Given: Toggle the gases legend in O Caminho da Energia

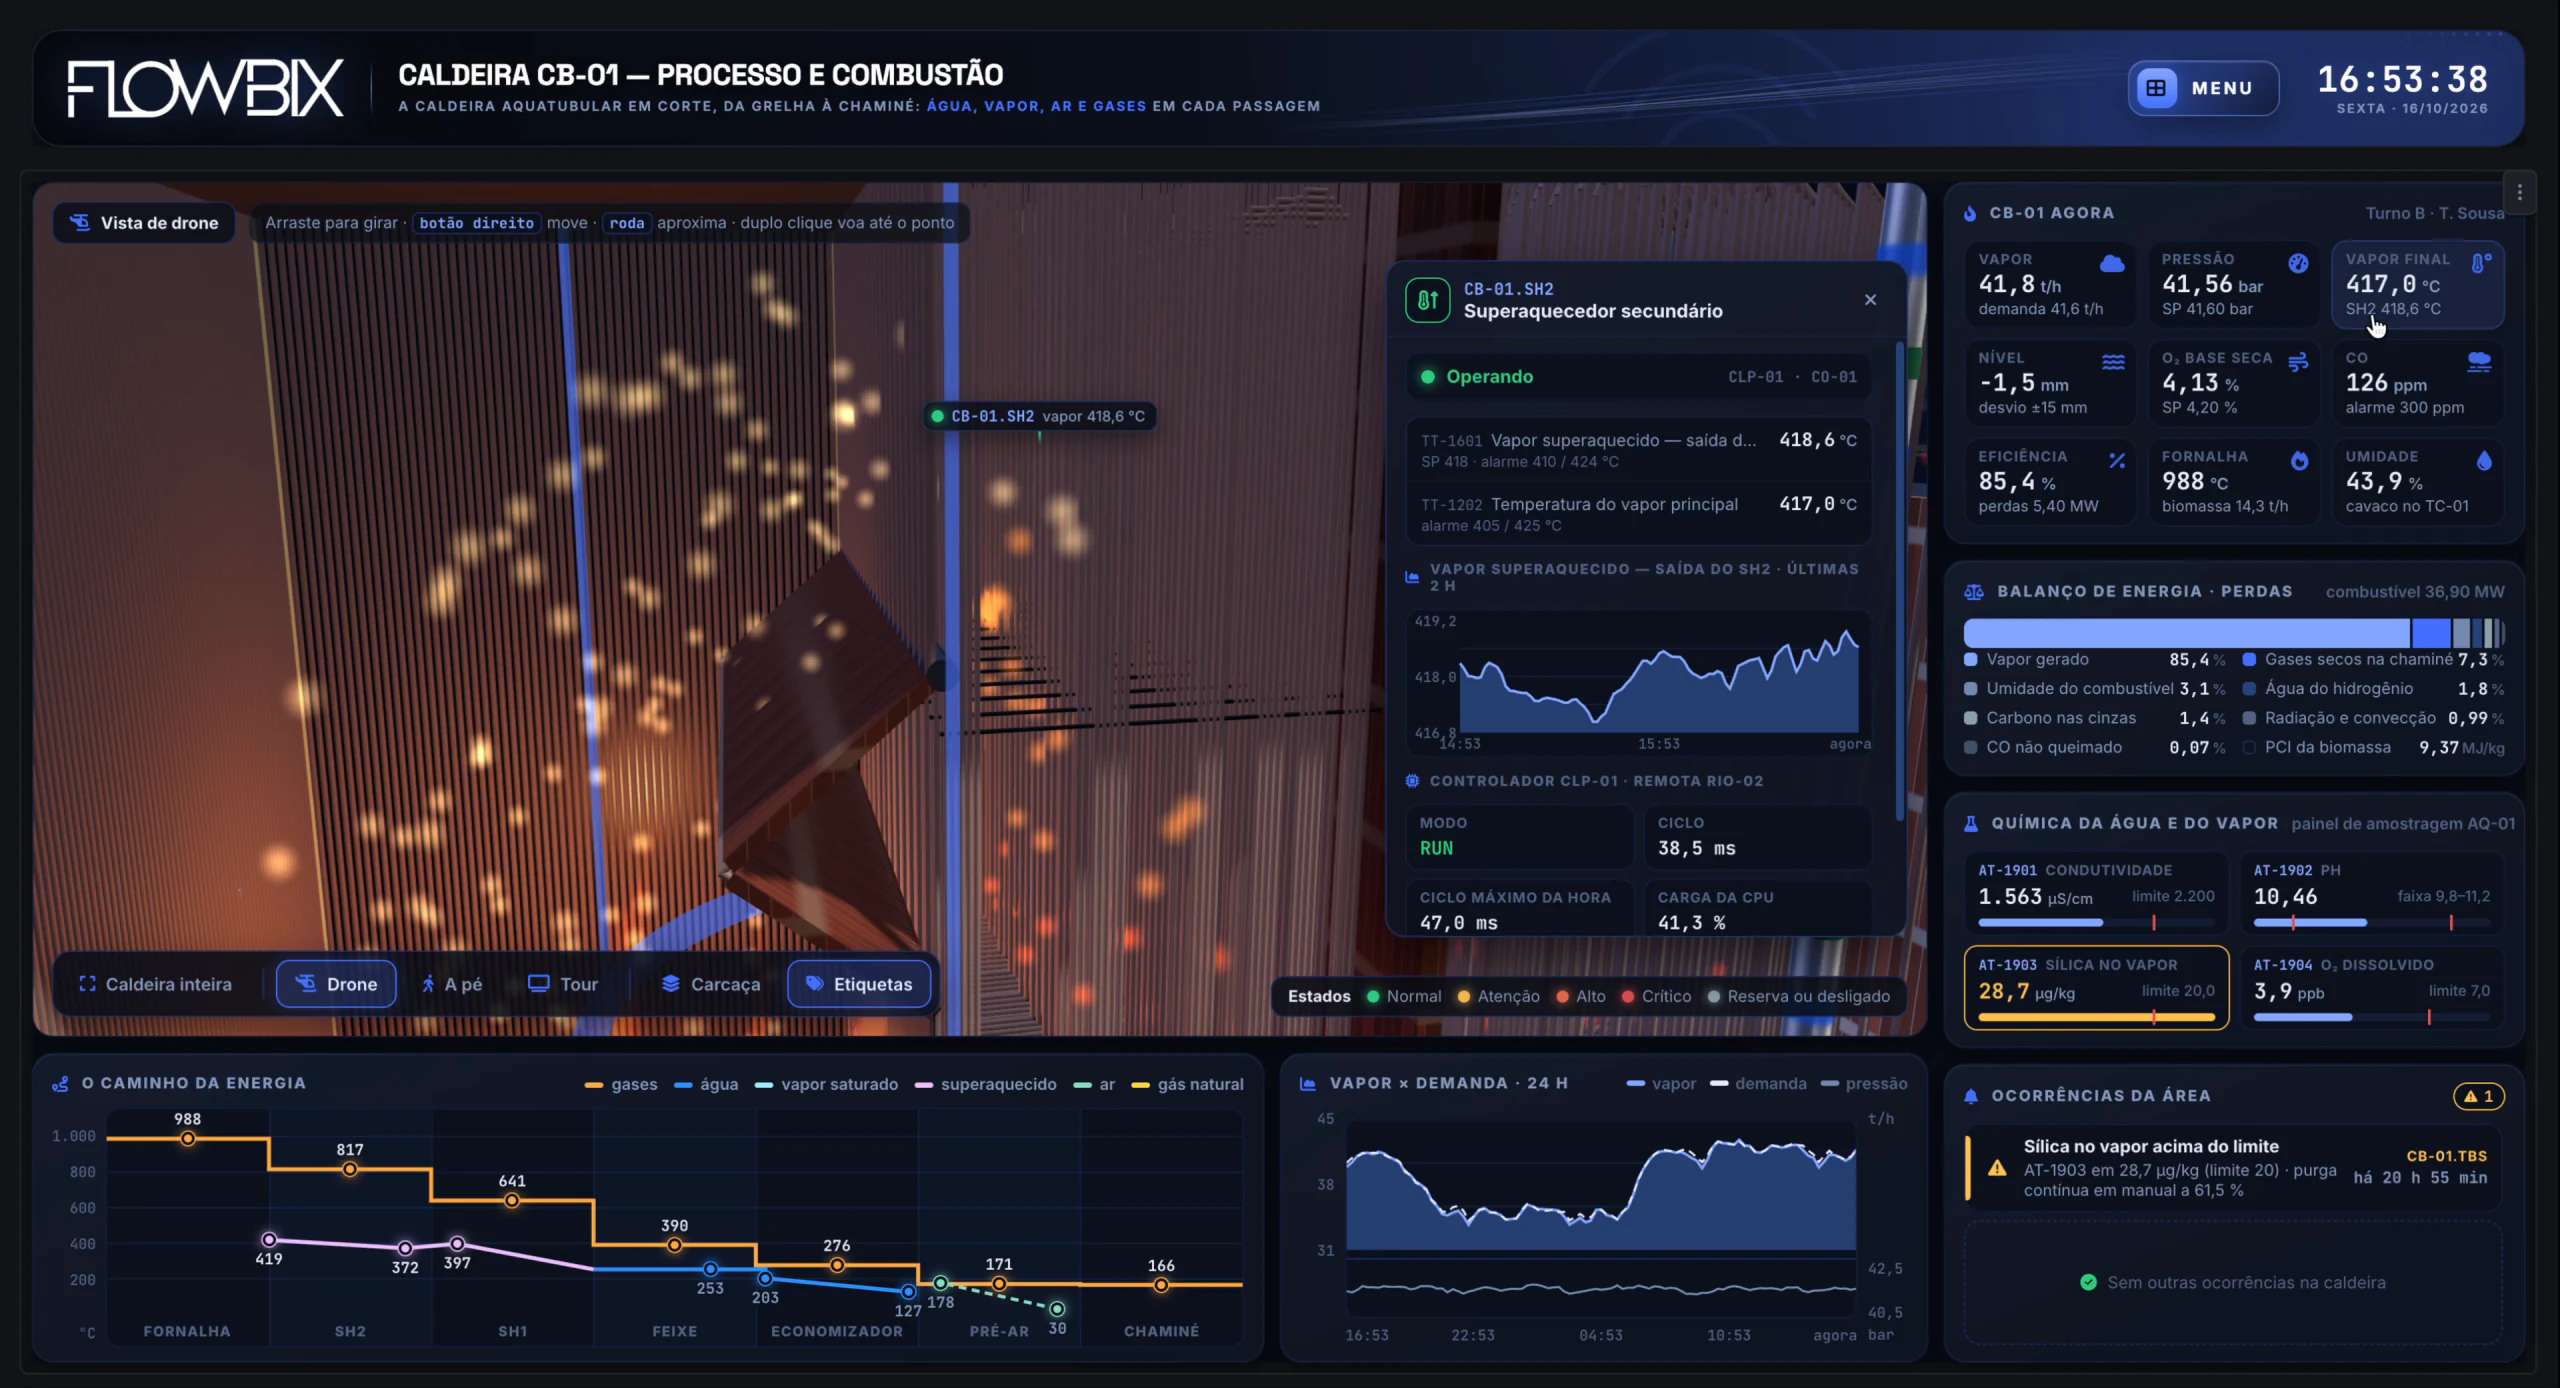Looking at the screenshot, I should click(x=621, y=1085).
